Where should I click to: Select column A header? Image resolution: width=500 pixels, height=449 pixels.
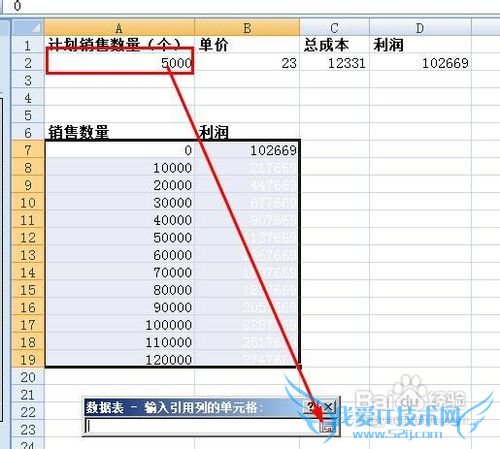tap(119, 27)
